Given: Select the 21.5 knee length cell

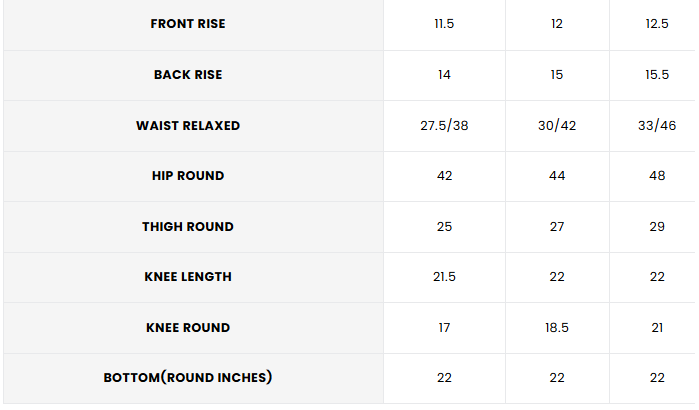Looking at the screenshot, I should pos(444,277).
